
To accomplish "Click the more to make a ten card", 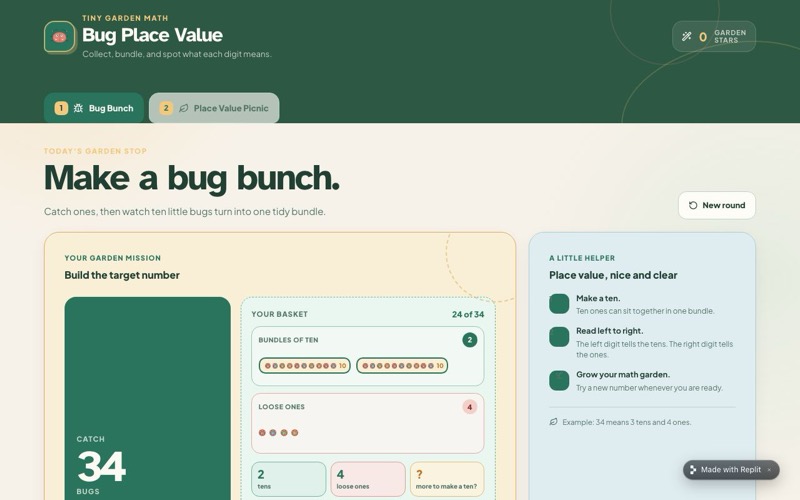I will click(447, 479).
